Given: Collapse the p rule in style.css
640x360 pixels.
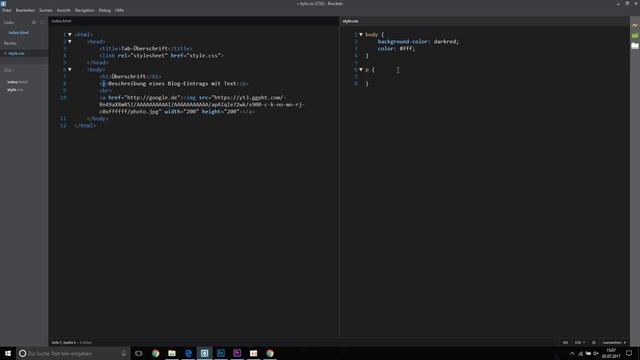Looking at the screenshot, I should (361, 70).
